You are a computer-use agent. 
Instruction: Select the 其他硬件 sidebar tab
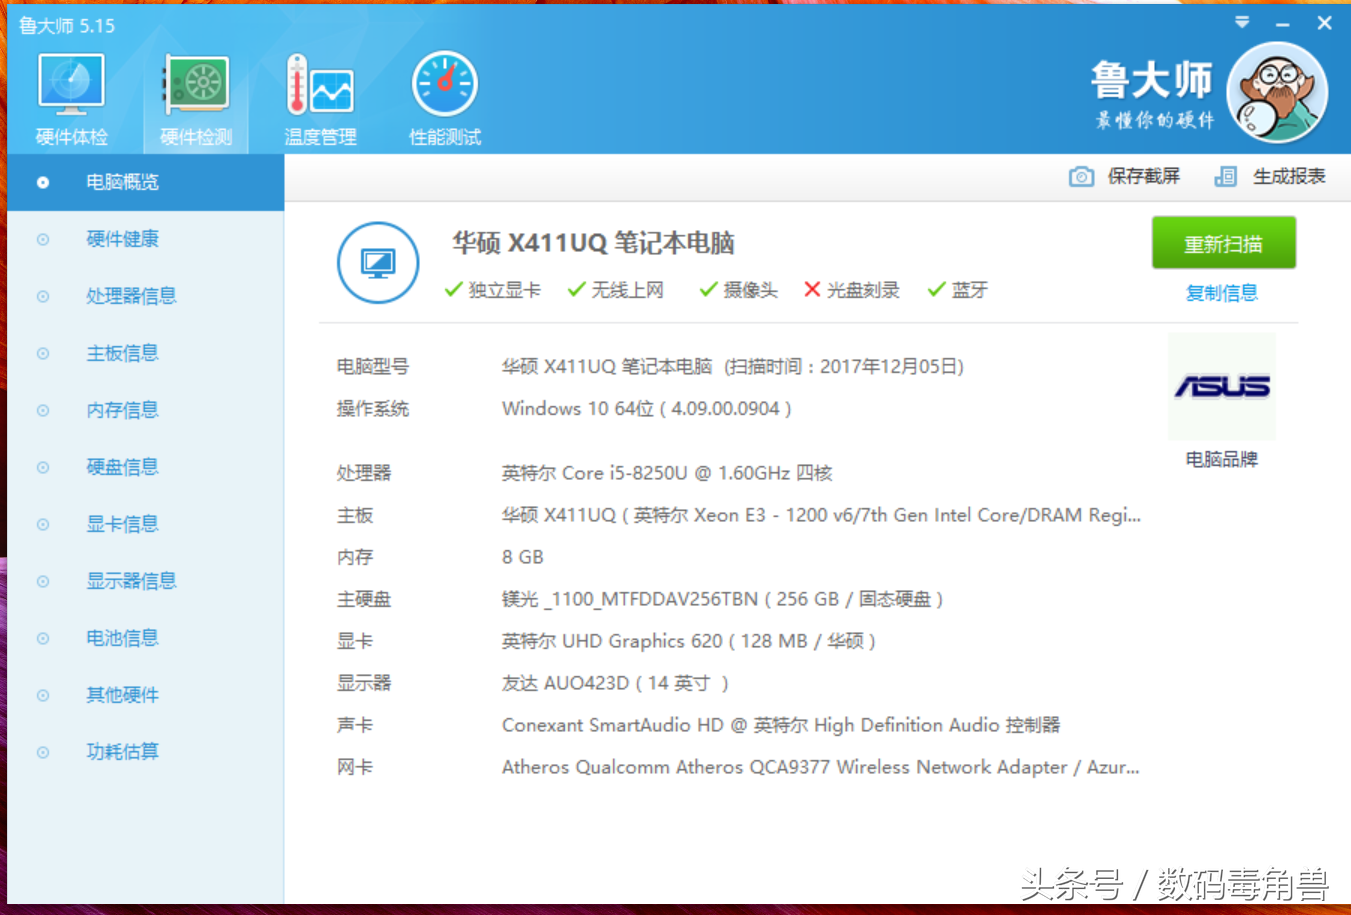[146, 695]
